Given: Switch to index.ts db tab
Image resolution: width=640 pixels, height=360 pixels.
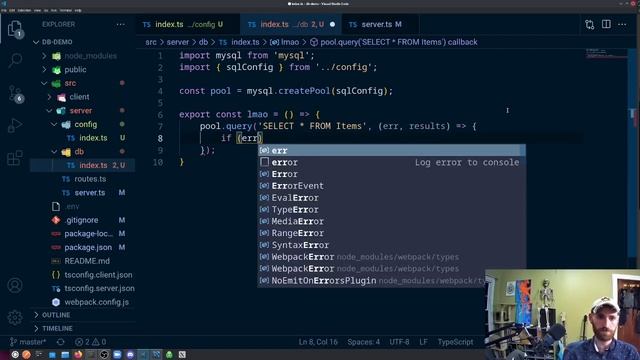Looking at the screenshot, I should coord(291,24).
